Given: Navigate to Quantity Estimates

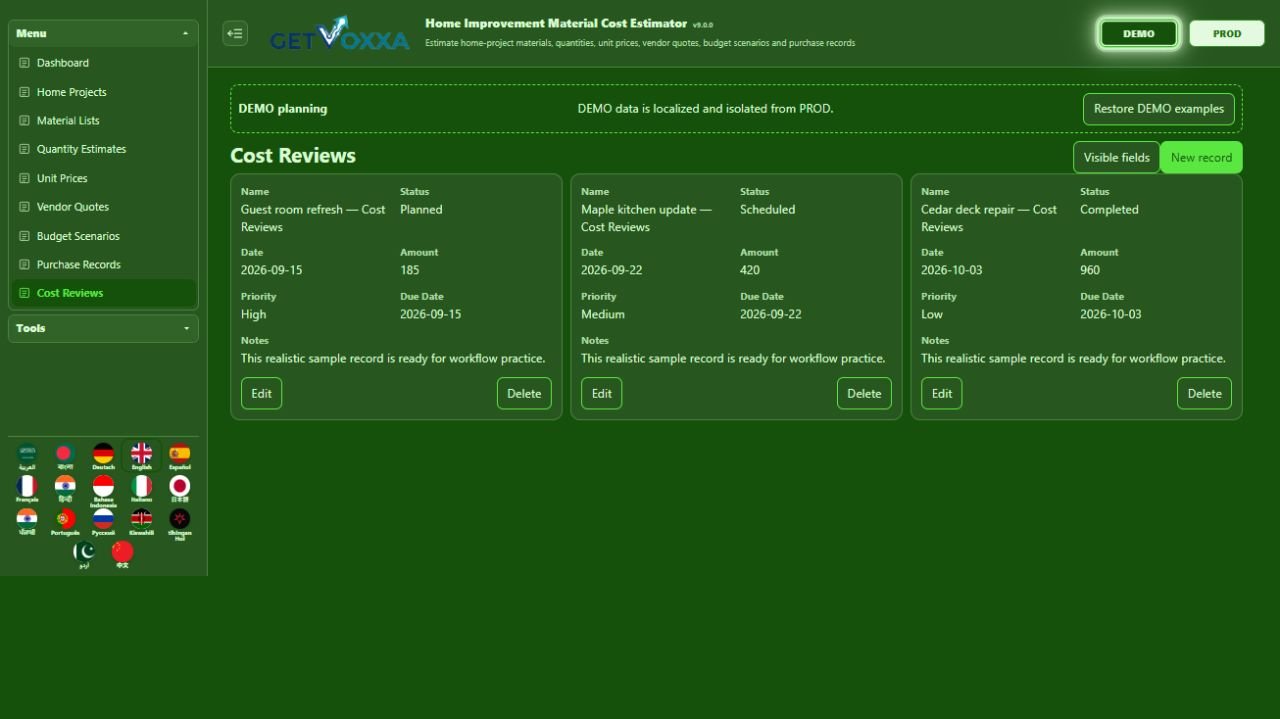Looking at the screenshot, I should click(x=103, y=149).
